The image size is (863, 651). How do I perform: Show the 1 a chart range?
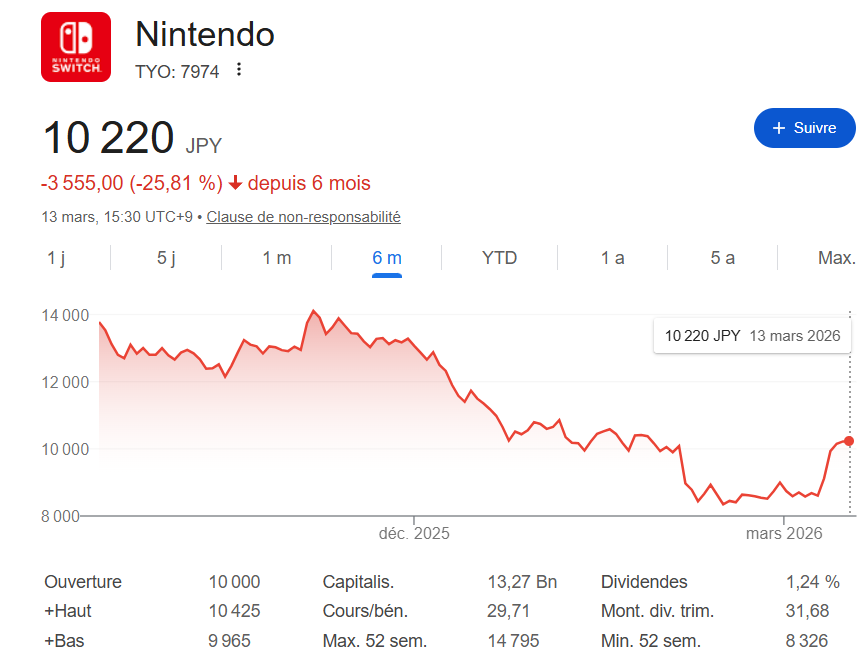click(612, 258)
